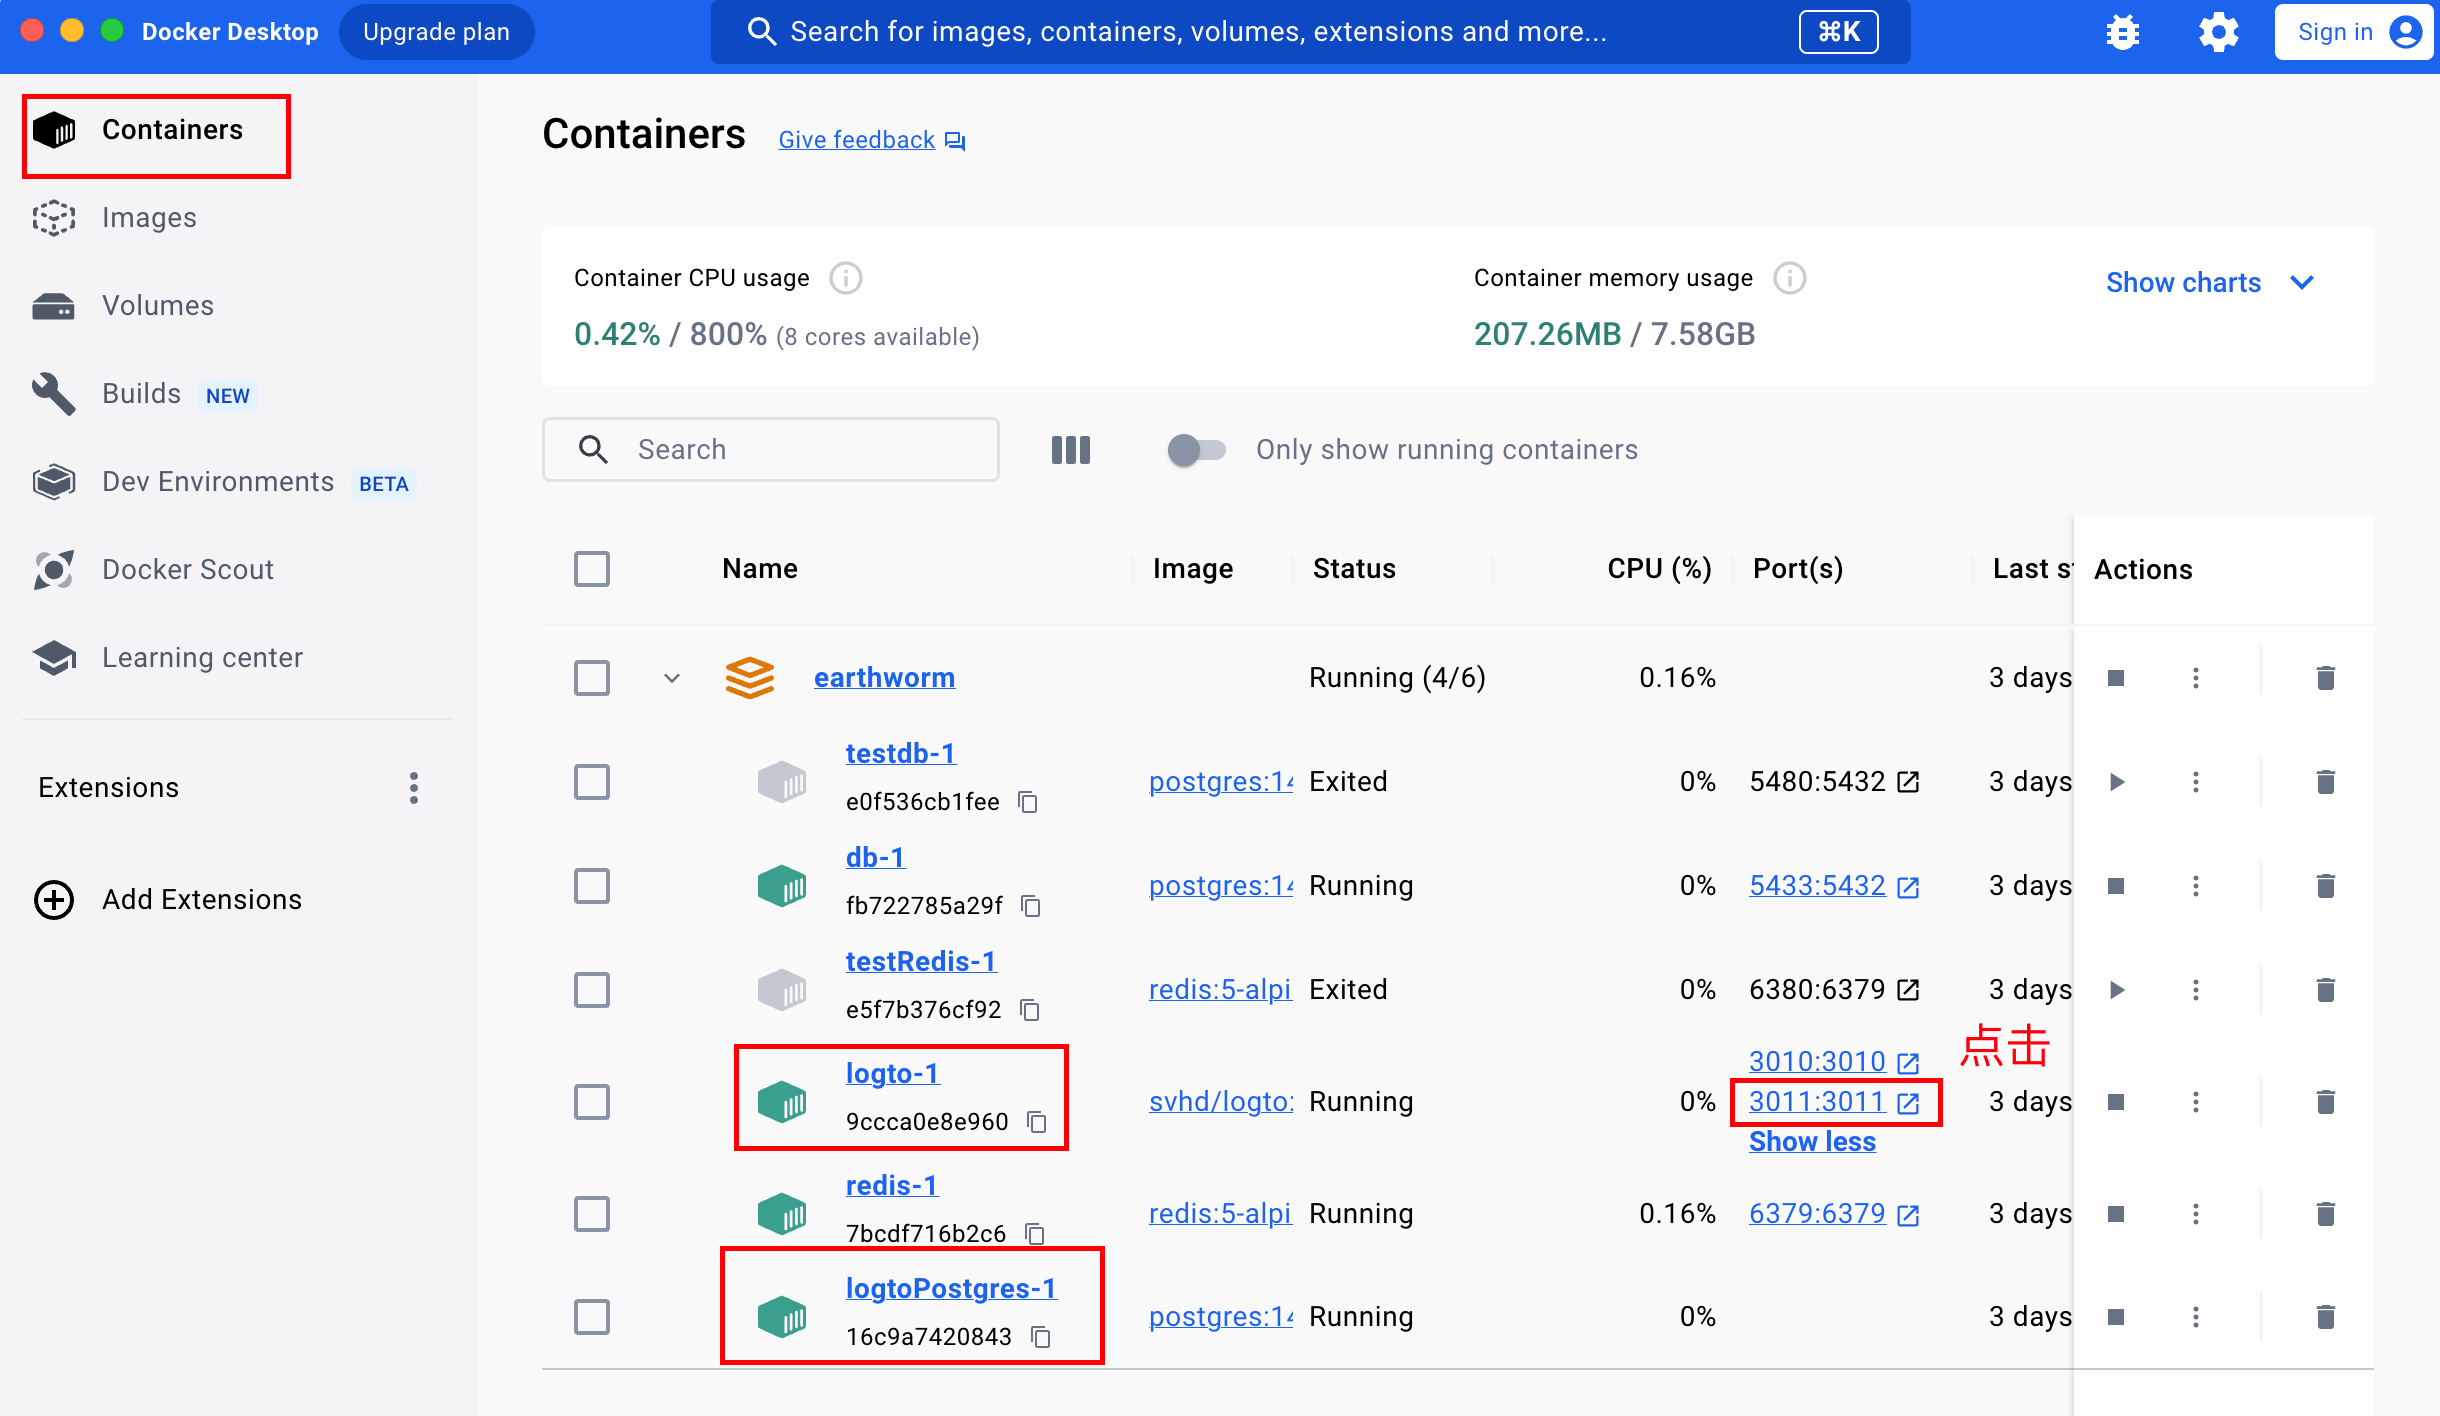Image resolution: width=2440 pixels, height=1416 pixels.
Task: Stop the logtoPostgres-1 container
Action: click(x=2116, y=1317)
